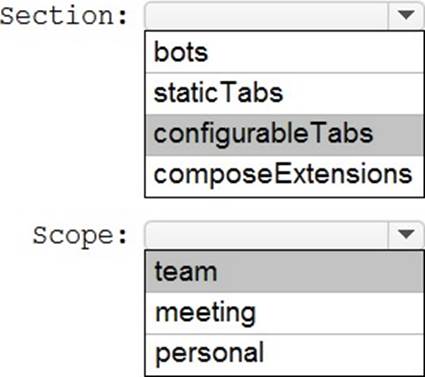This screenshot has width=425, height=377.
Task: Pick composeExtensions from the Section list
Action: pyautogui.click(x=285, y=176)
